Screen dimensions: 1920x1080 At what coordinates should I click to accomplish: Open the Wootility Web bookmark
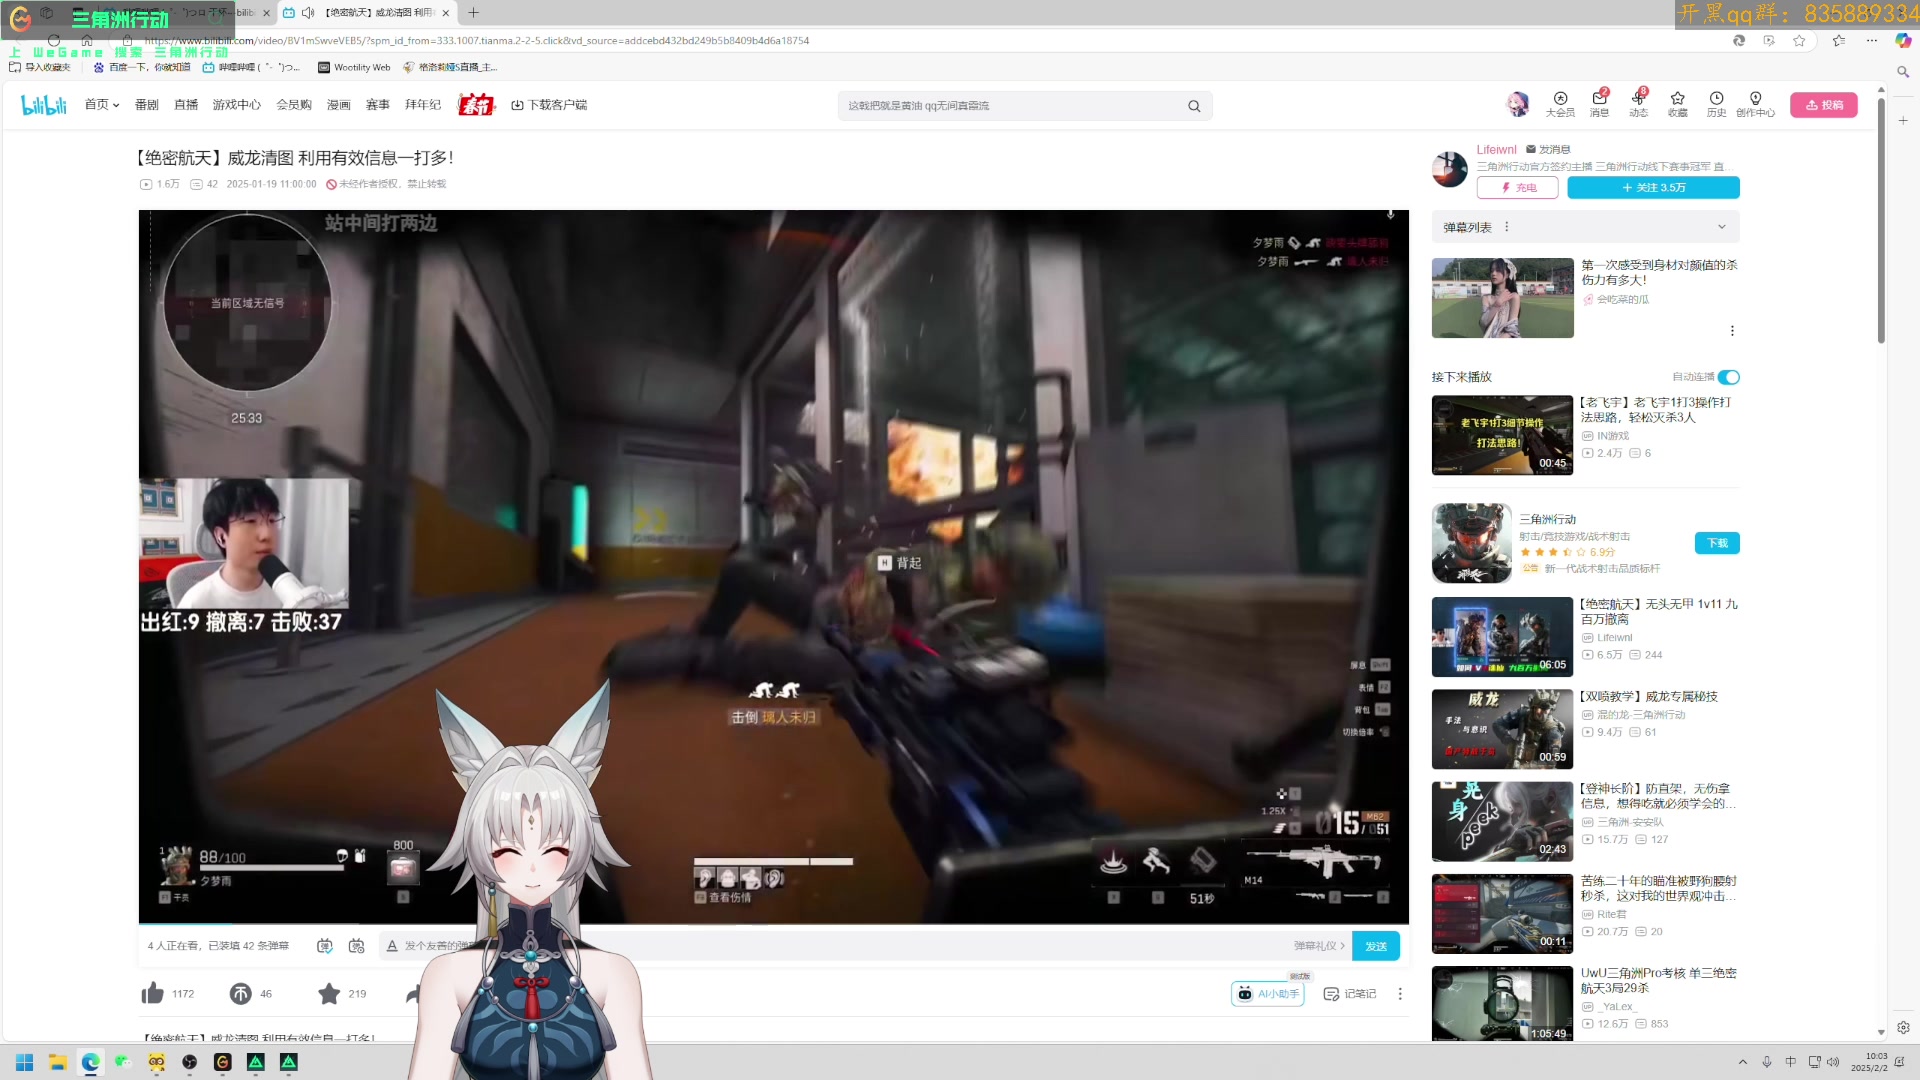point(354,68)
